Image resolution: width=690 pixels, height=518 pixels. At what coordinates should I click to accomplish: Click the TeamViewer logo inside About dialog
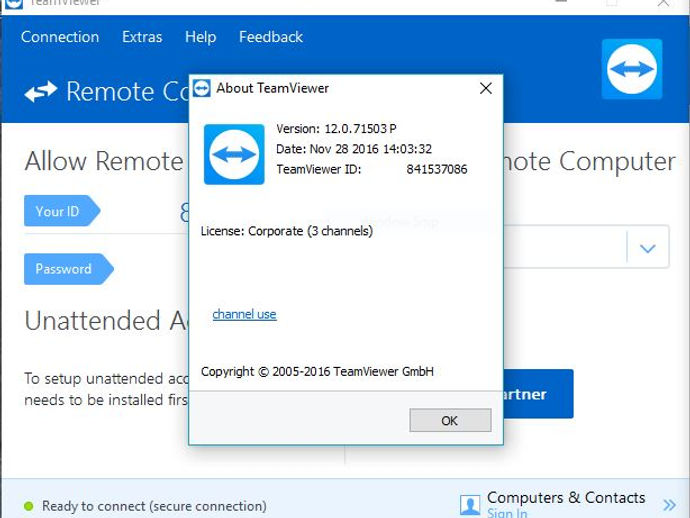tap(234, 154)
